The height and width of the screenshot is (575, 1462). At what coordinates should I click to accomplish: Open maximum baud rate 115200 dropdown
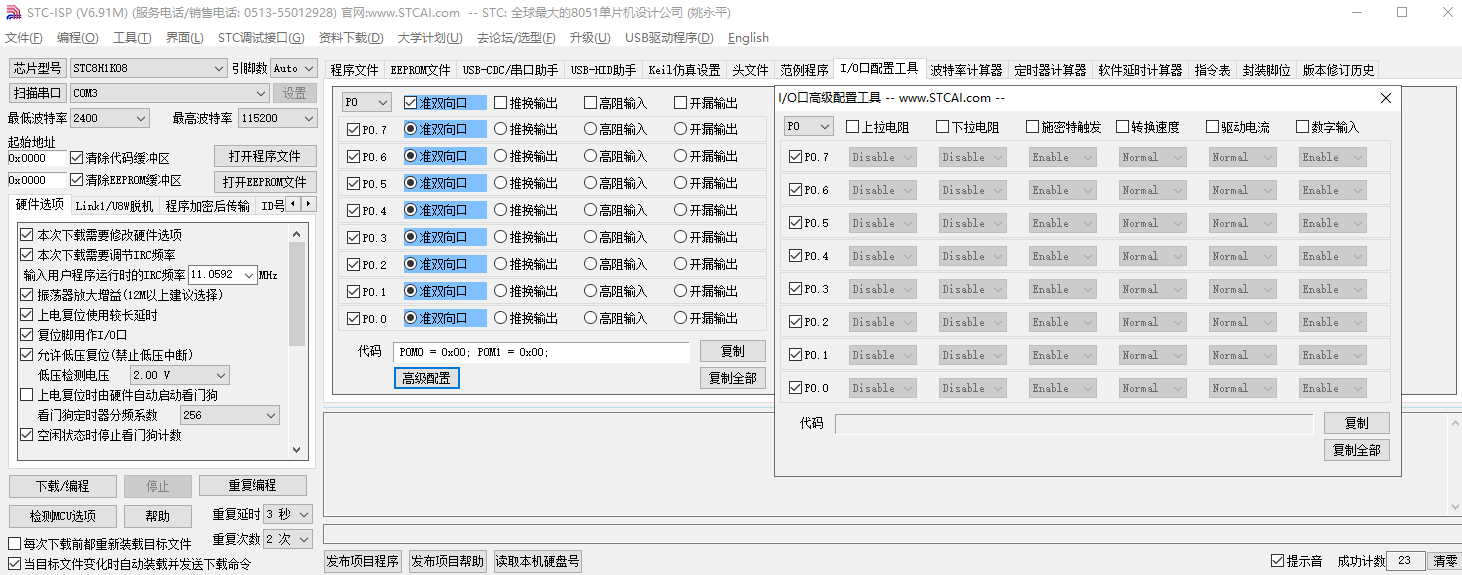click(276, 118)
